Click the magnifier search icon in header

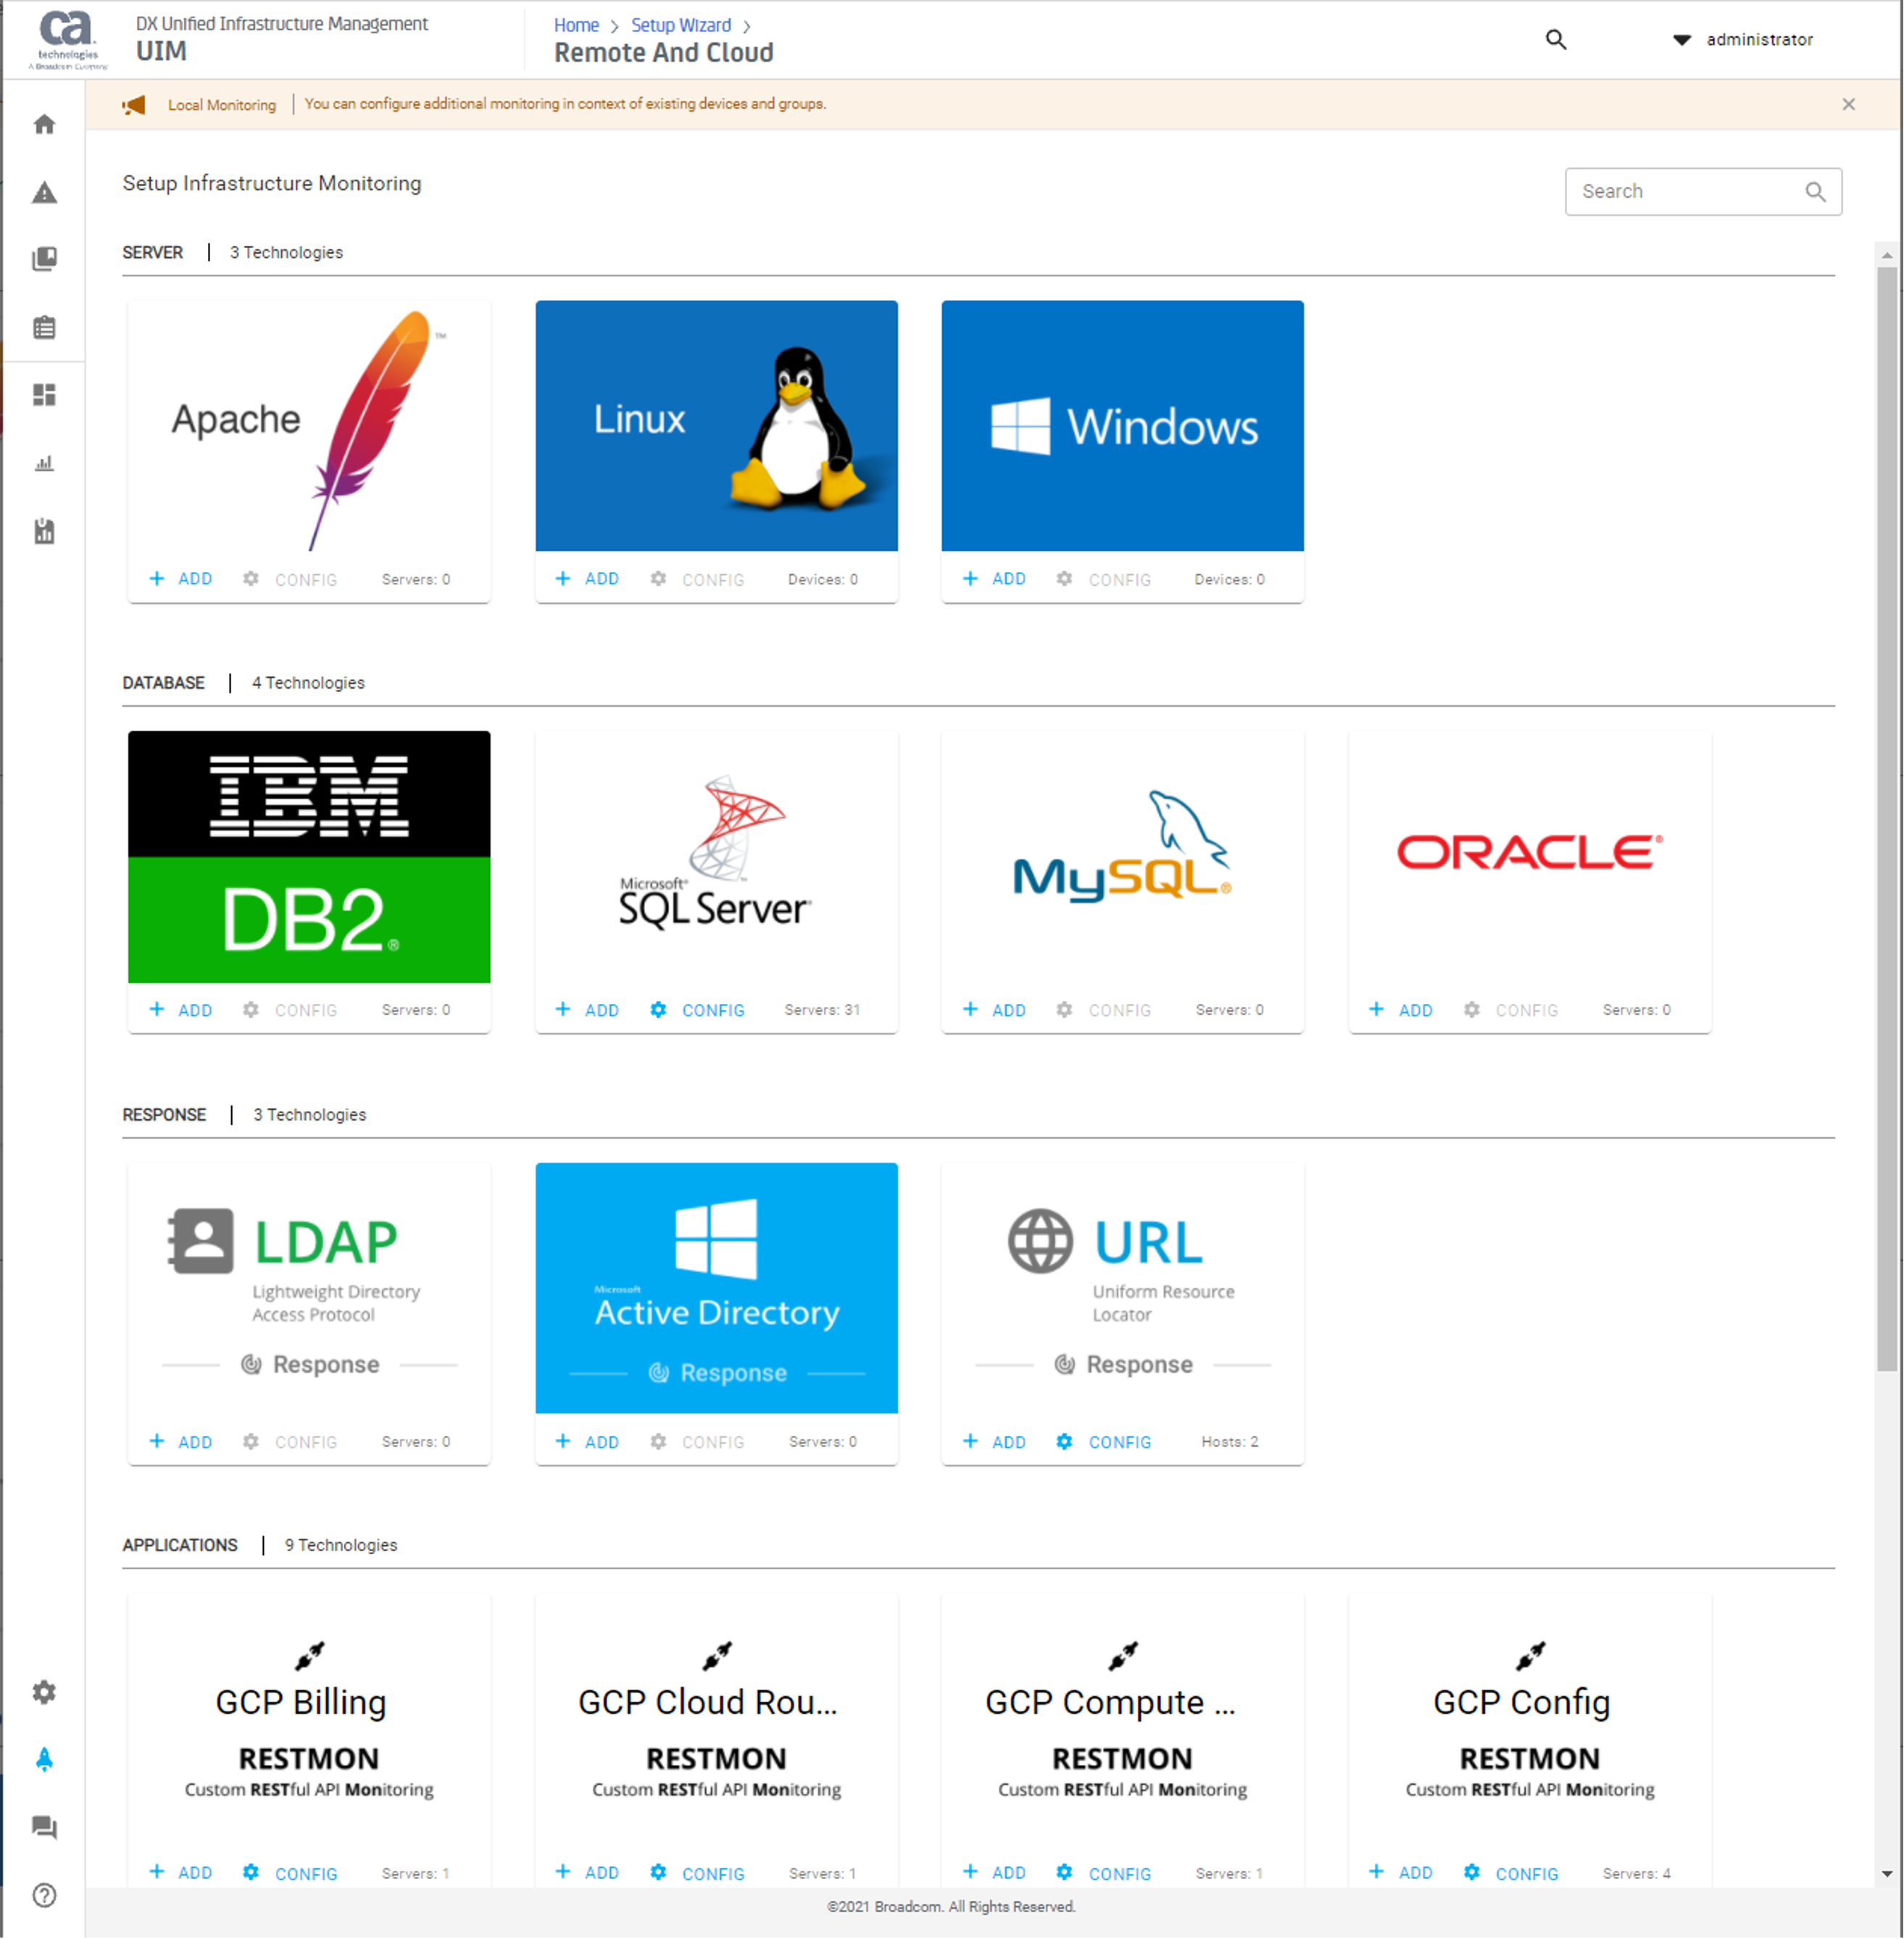pos(1555,40)
